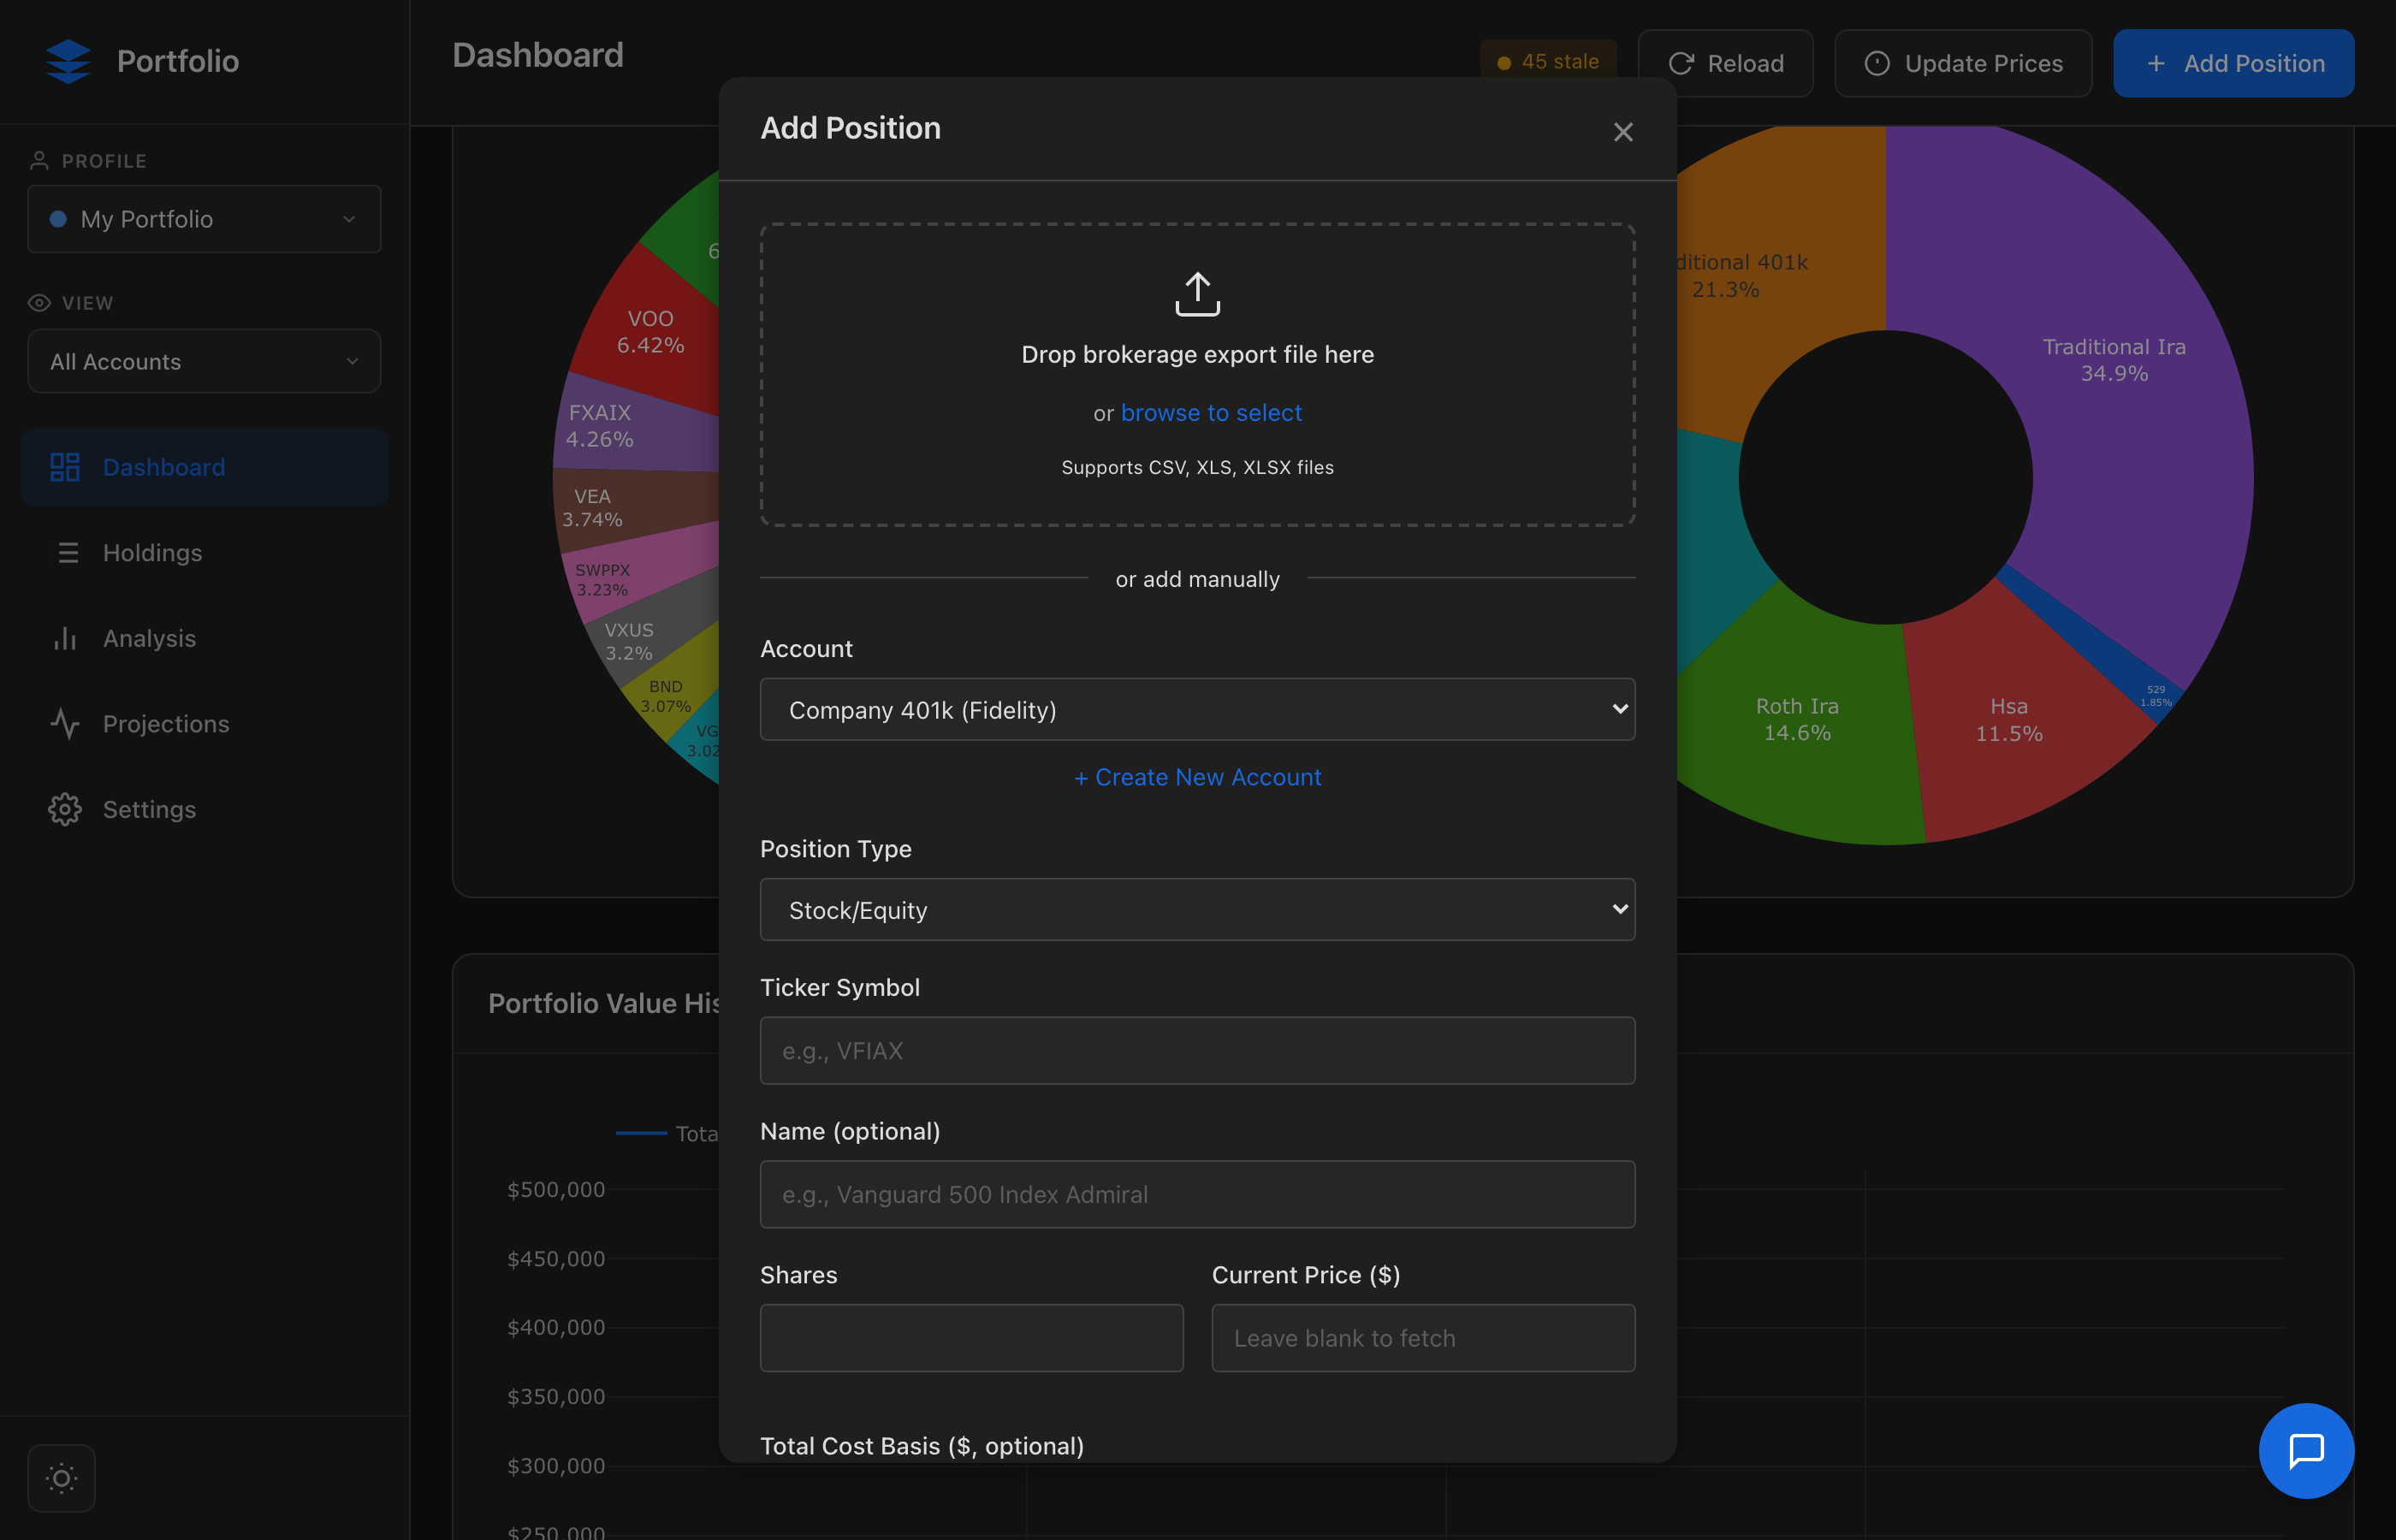Open Analysis using the bar chart icon
This screenshot has width=2396, height=1540.
(x=65, y=638)
